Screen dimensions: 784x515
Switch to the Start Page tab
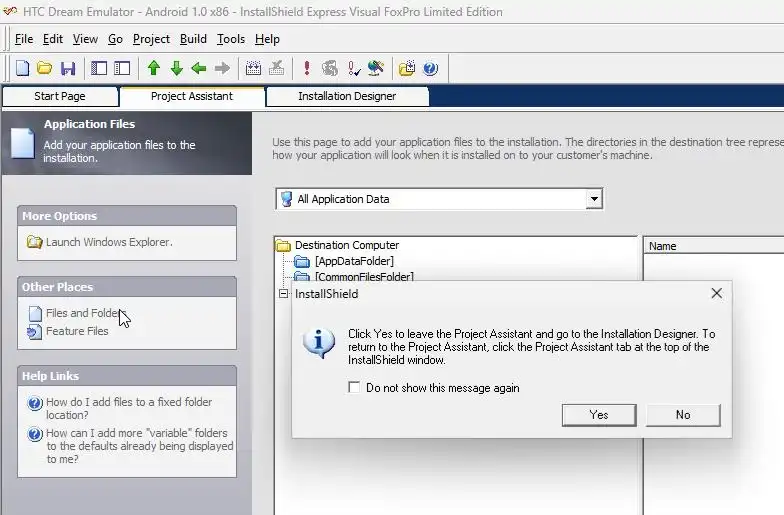click(60, 96)
